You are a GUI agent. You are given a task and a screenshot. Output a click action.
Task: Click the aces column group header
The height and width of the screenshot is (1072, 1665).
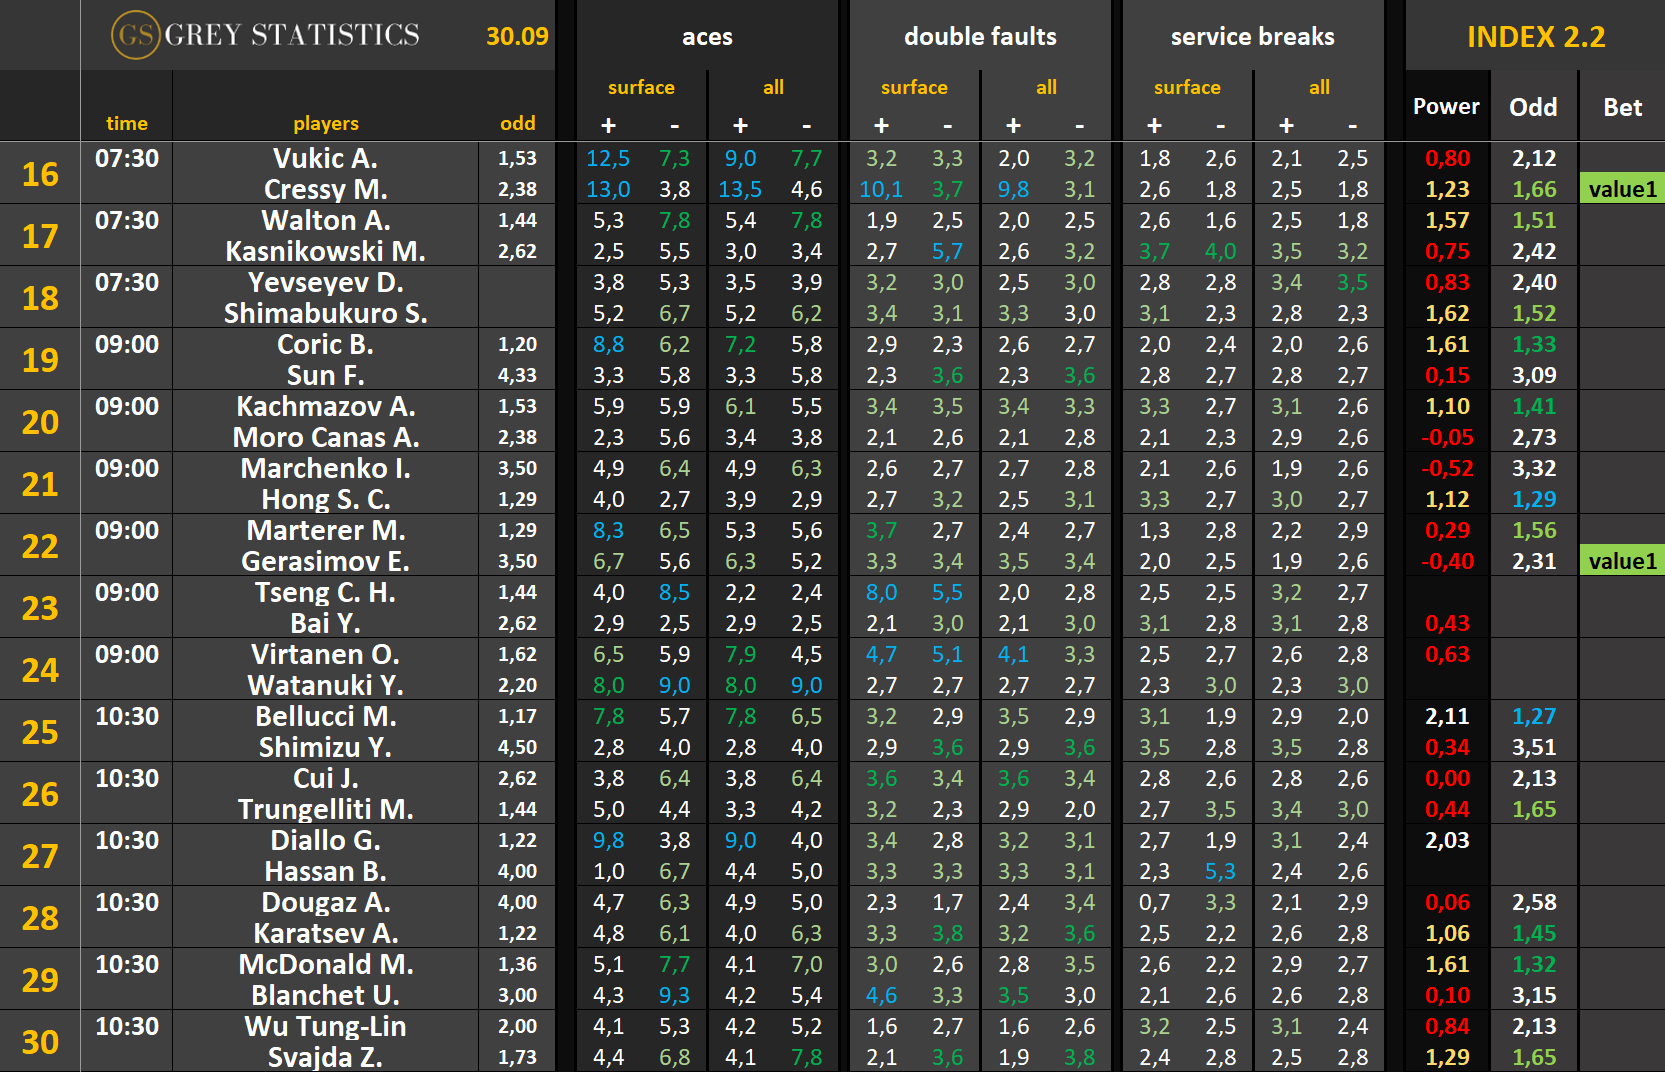tap(707, 36)
